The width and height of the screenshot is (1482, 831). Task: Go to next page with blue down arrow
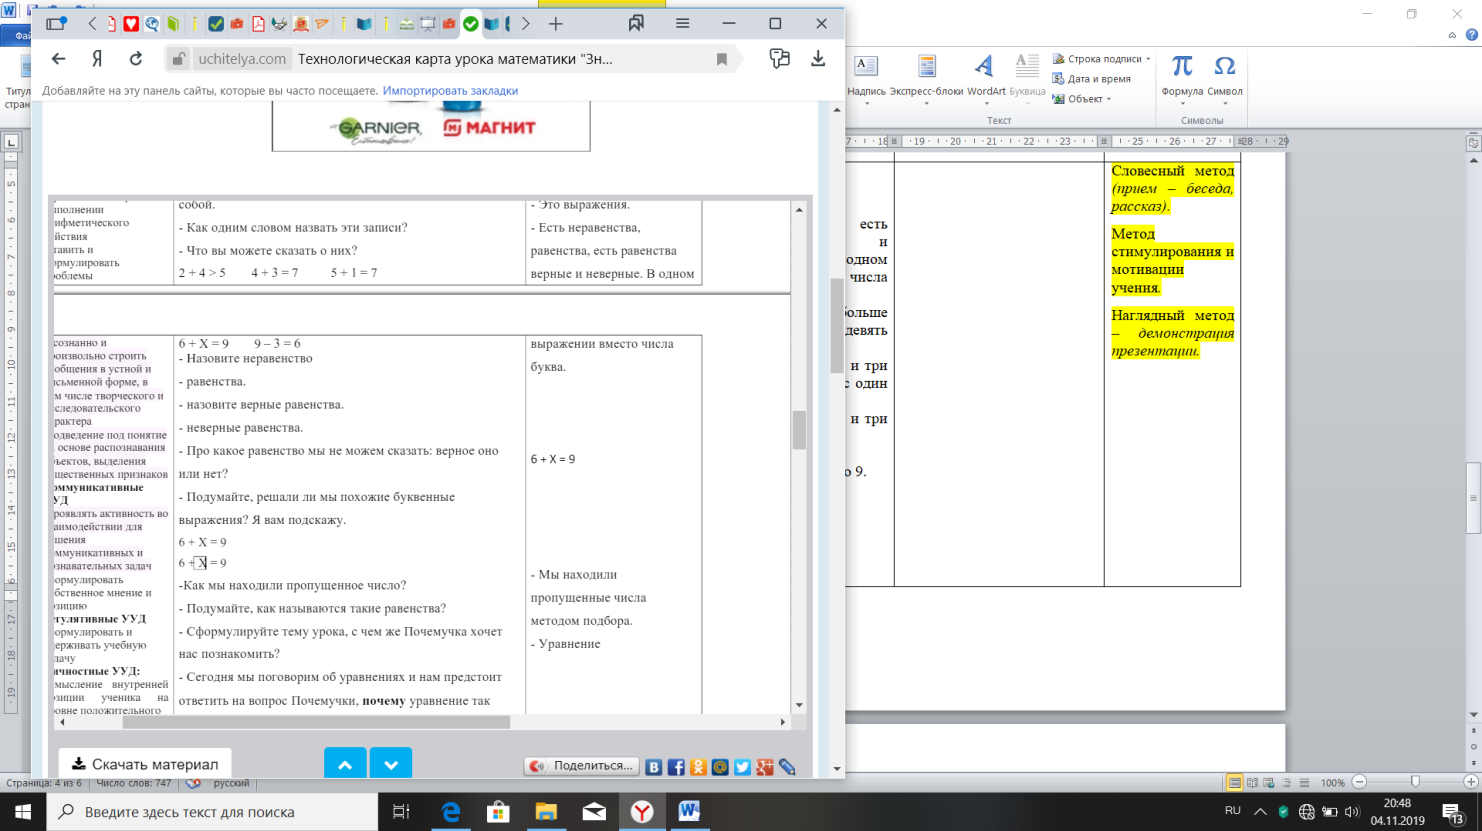[391, 764]
